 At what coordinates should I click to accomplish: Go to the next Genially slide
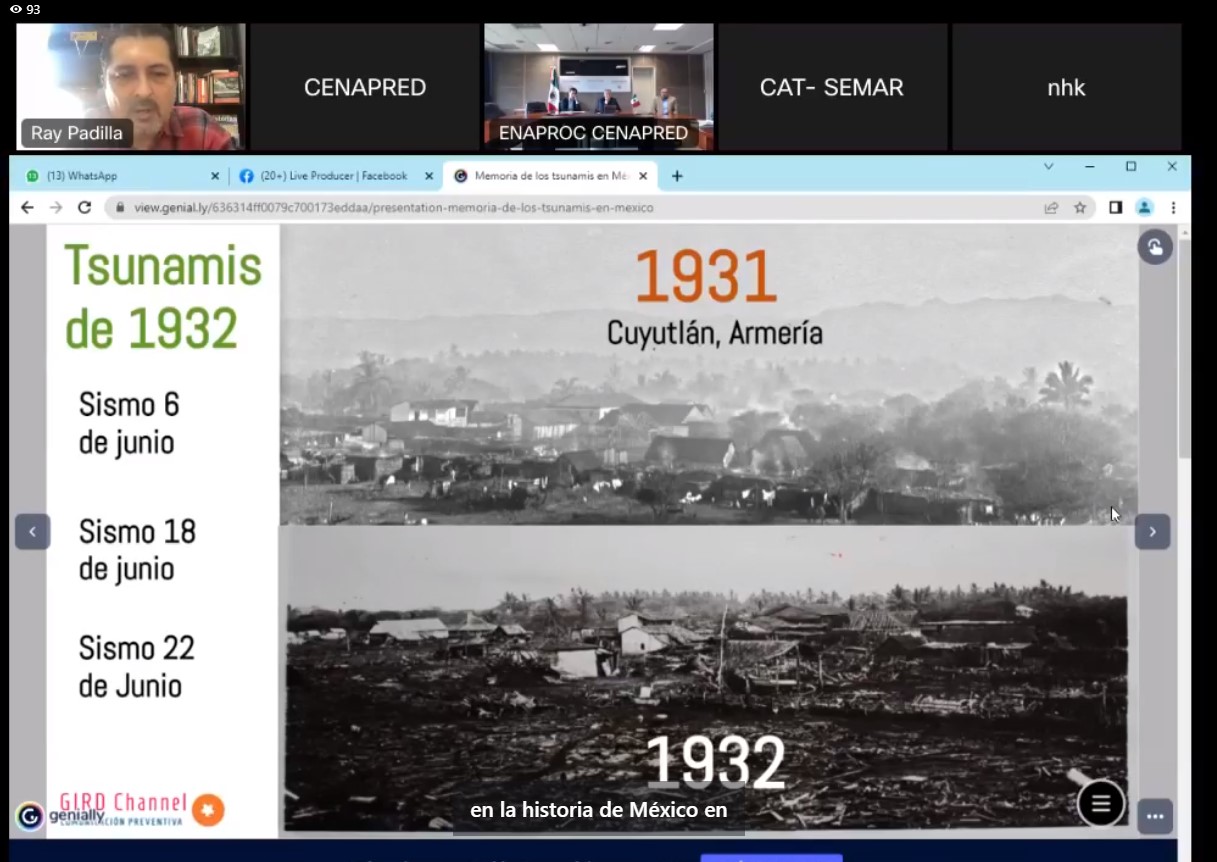(x=1152, y=532)
